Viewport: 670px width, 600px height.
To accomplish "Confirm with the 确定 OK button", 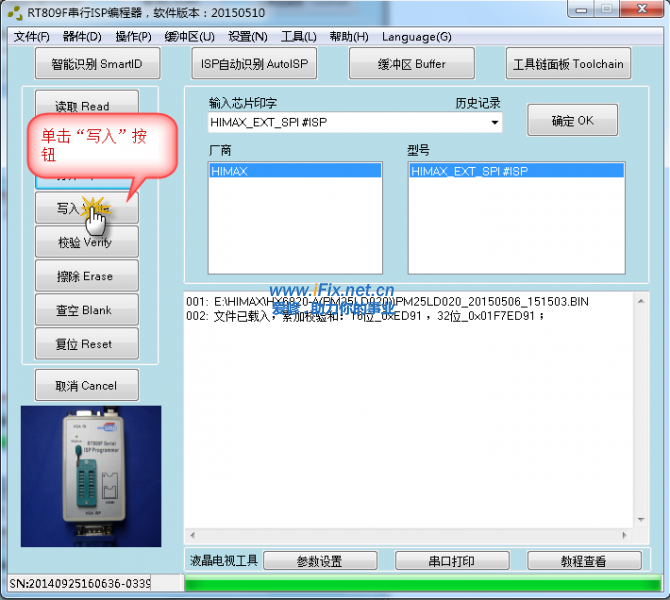I will [572, 121].
